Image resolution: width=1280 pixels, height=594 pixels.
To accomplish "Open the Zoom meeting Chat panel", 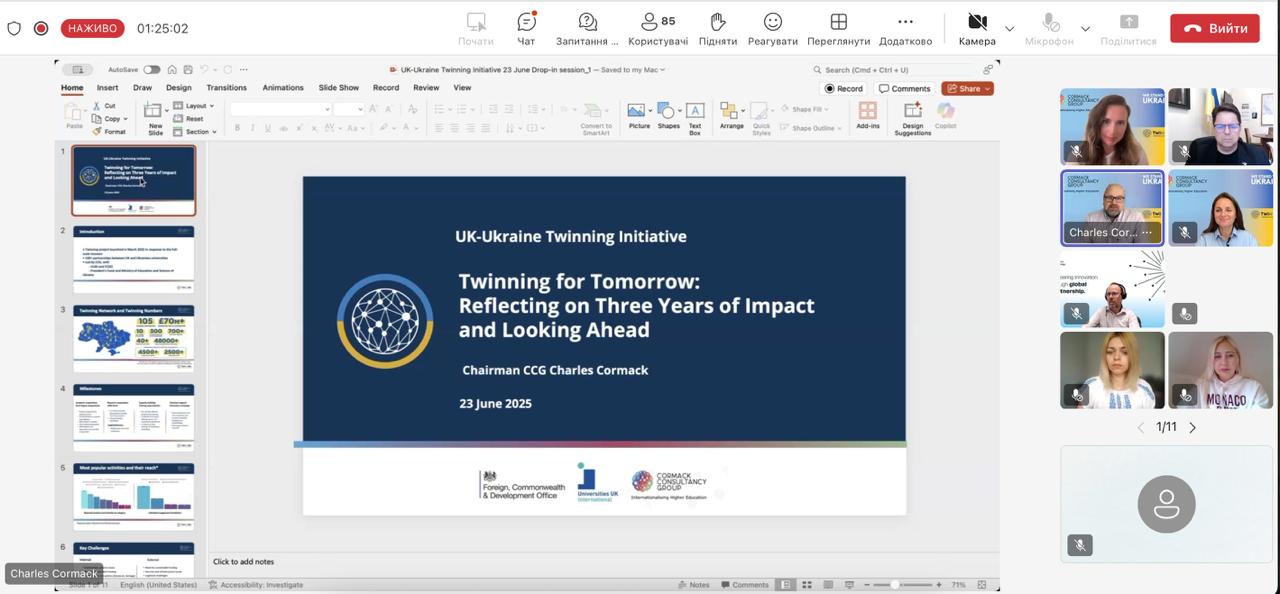I will 526,29.
